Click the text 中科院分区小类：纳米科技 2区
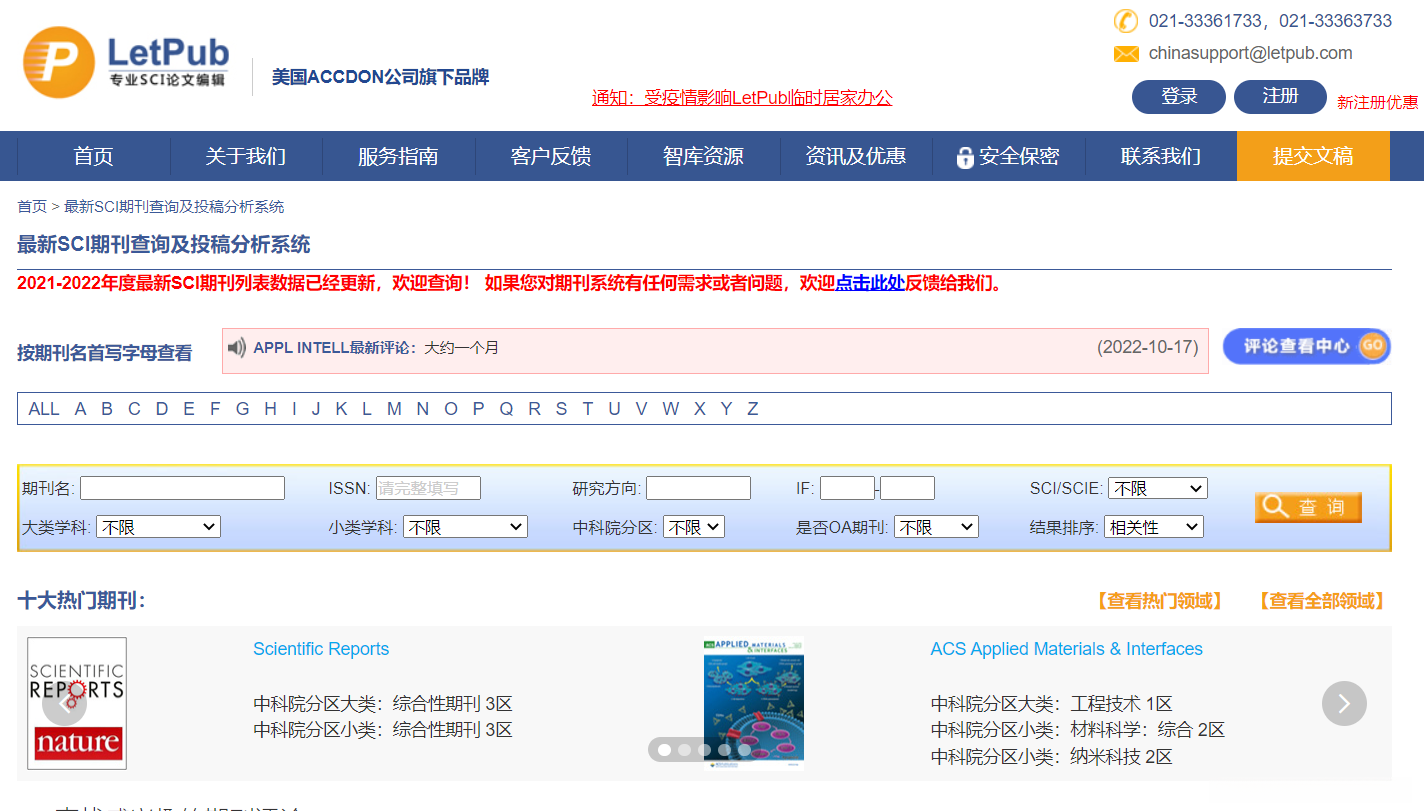Image resolution: width=1424 pixels, height=811 pixels. point(1051,757)
